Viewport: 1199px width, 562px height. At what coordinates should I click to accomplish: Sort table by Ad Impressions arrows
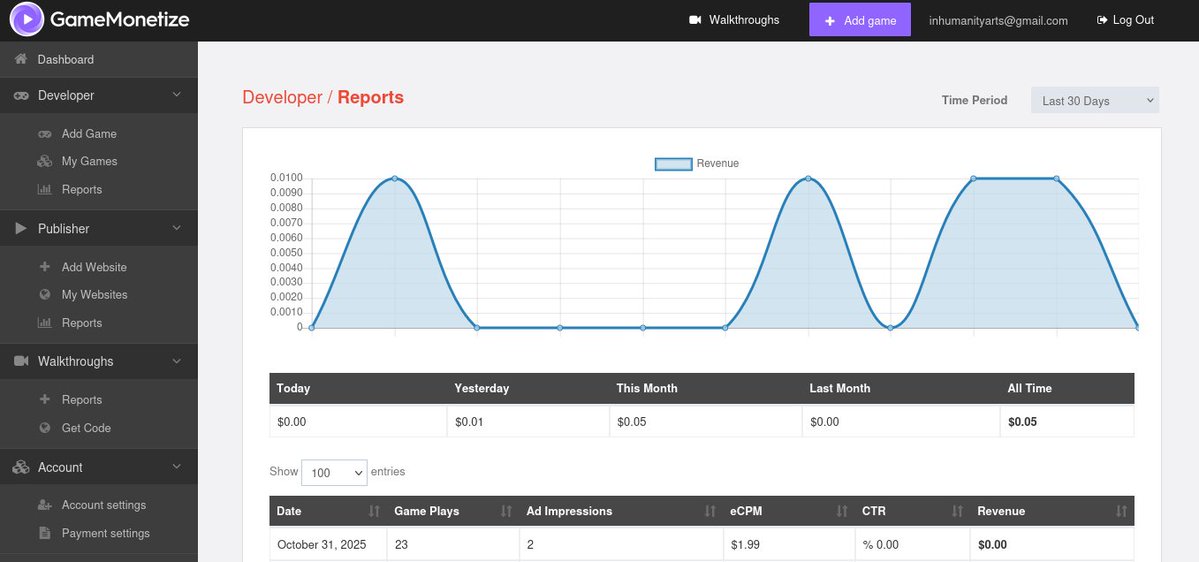point(710,511)
